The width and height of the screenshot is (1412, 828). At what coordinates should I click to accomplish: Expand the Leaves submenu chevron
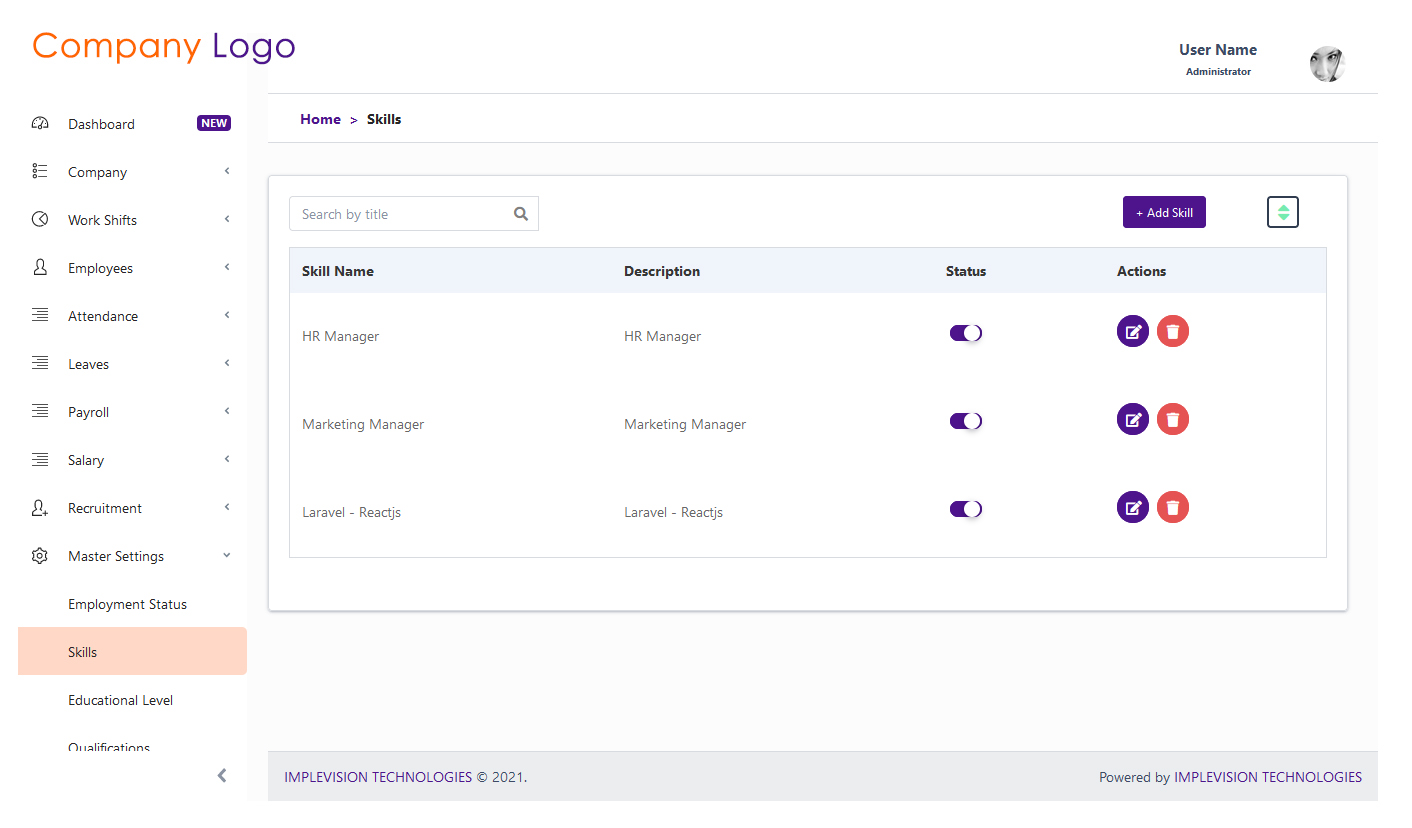227,363
